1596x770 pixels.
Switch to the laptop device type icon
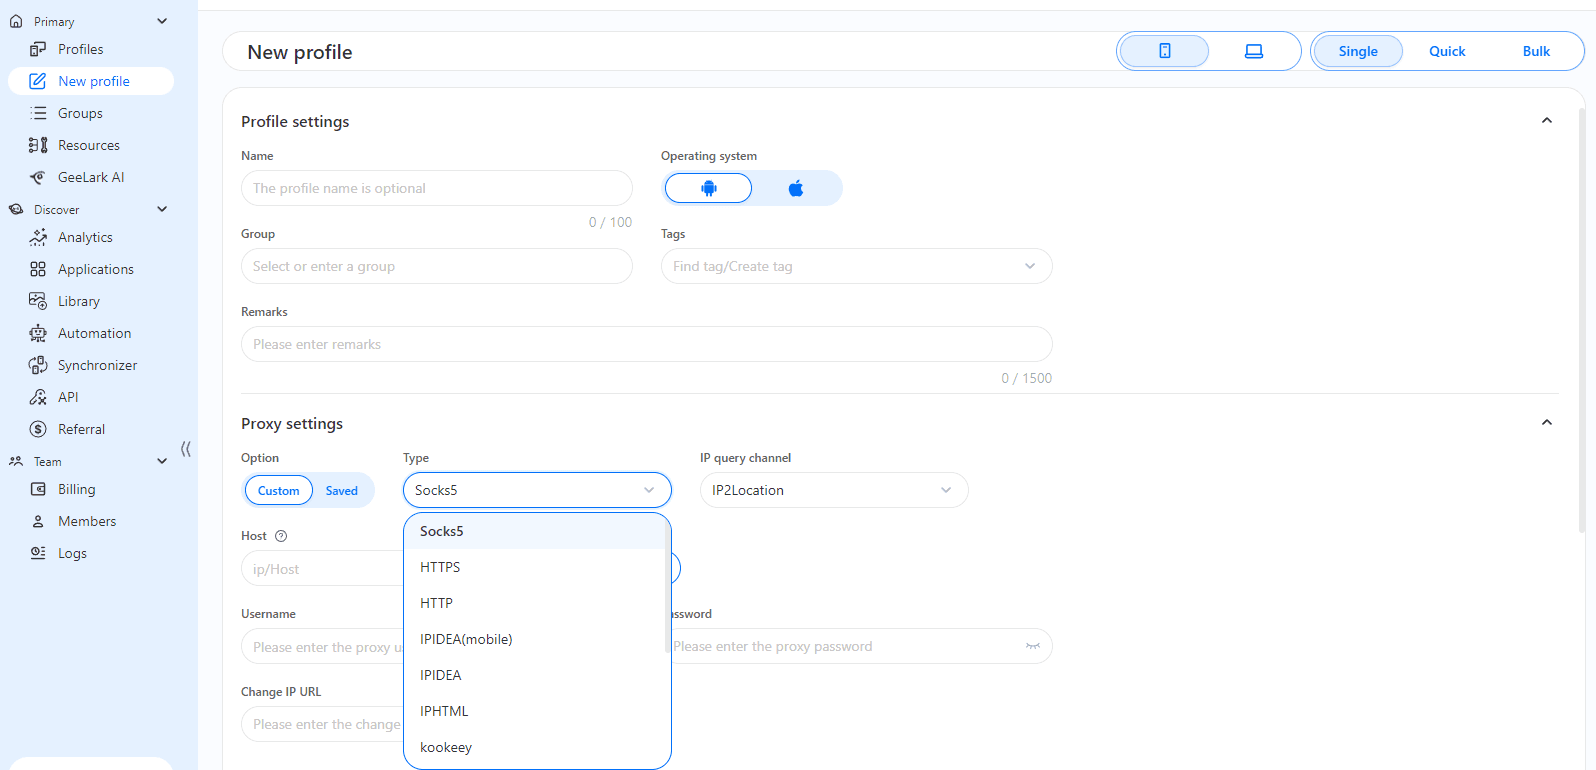pyautogui.click(x=1253, y=51)
